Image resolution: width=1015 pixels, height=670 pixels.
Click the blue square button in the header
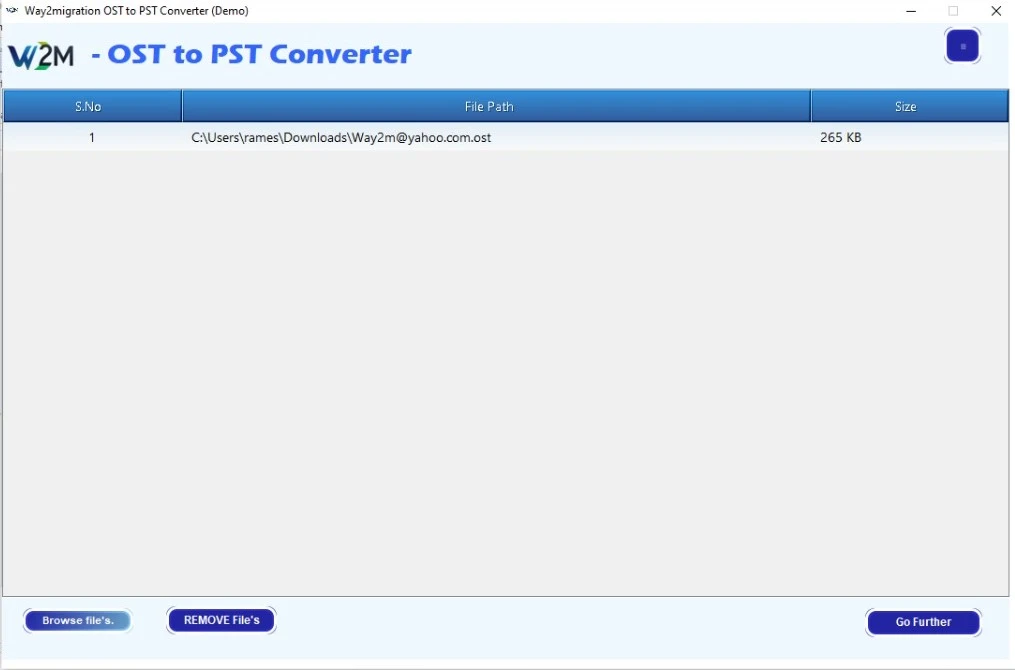click(962, 46)
